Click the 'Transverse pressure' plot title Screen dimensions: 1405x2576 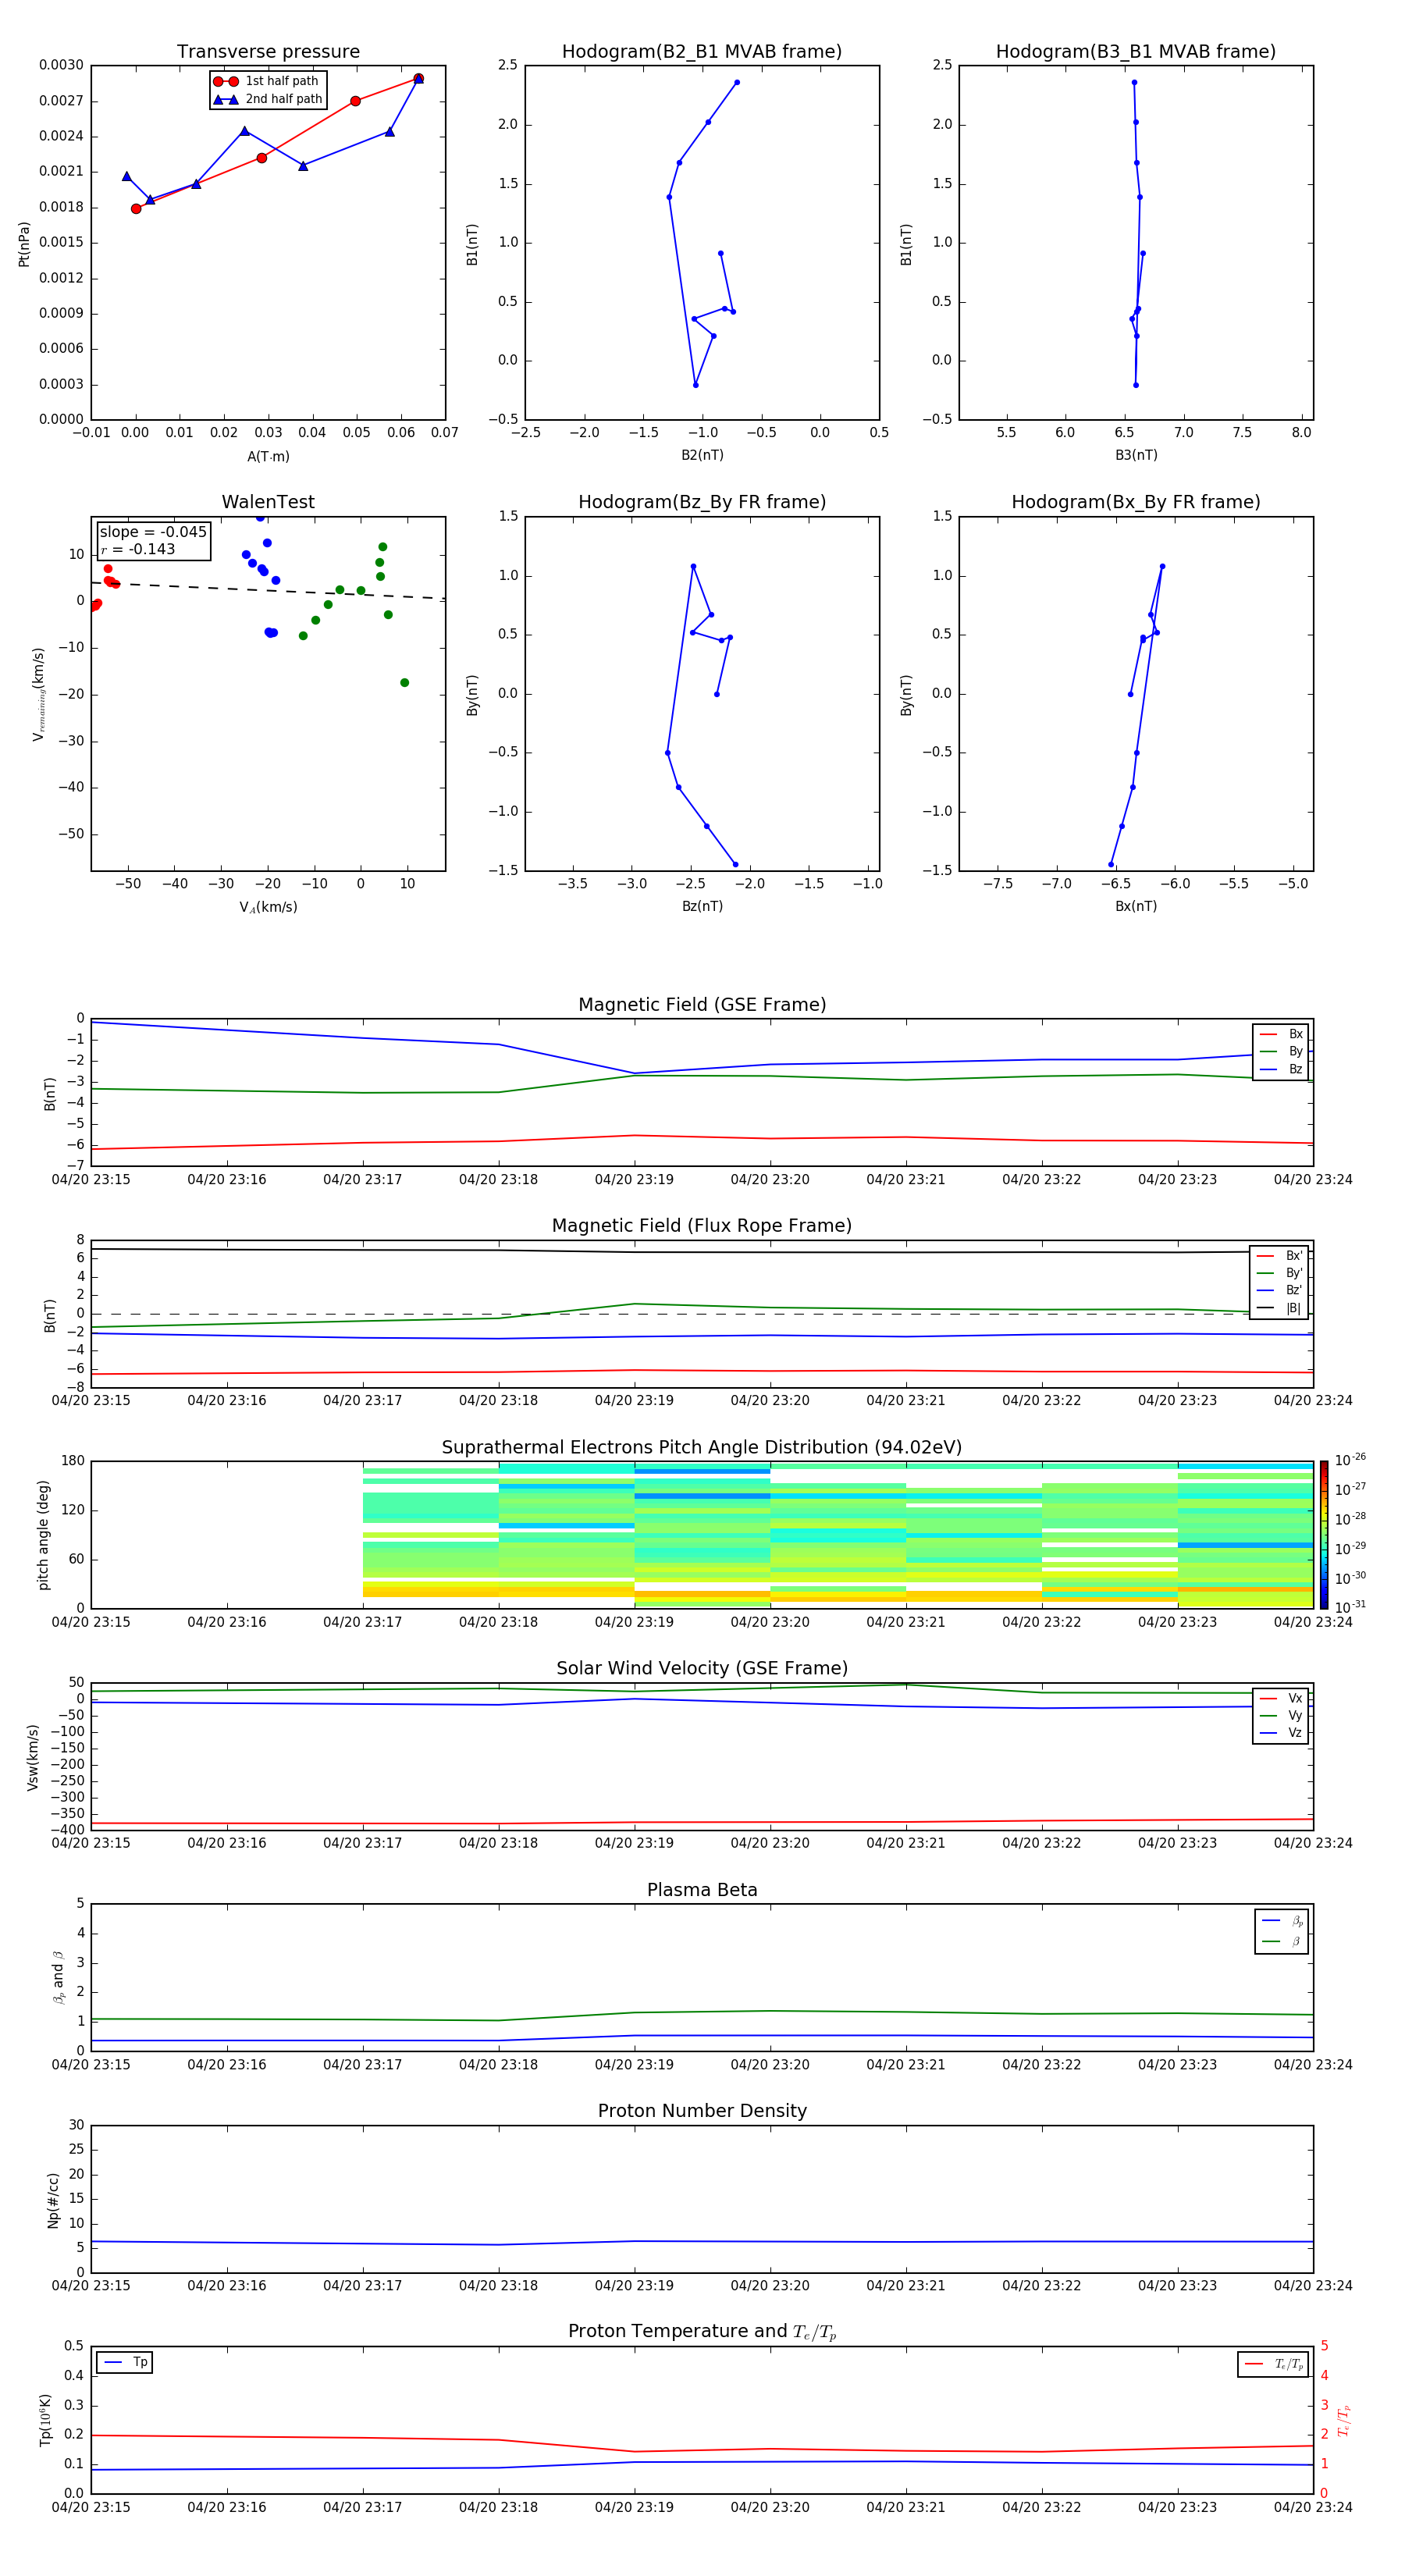tap(268, 52)
